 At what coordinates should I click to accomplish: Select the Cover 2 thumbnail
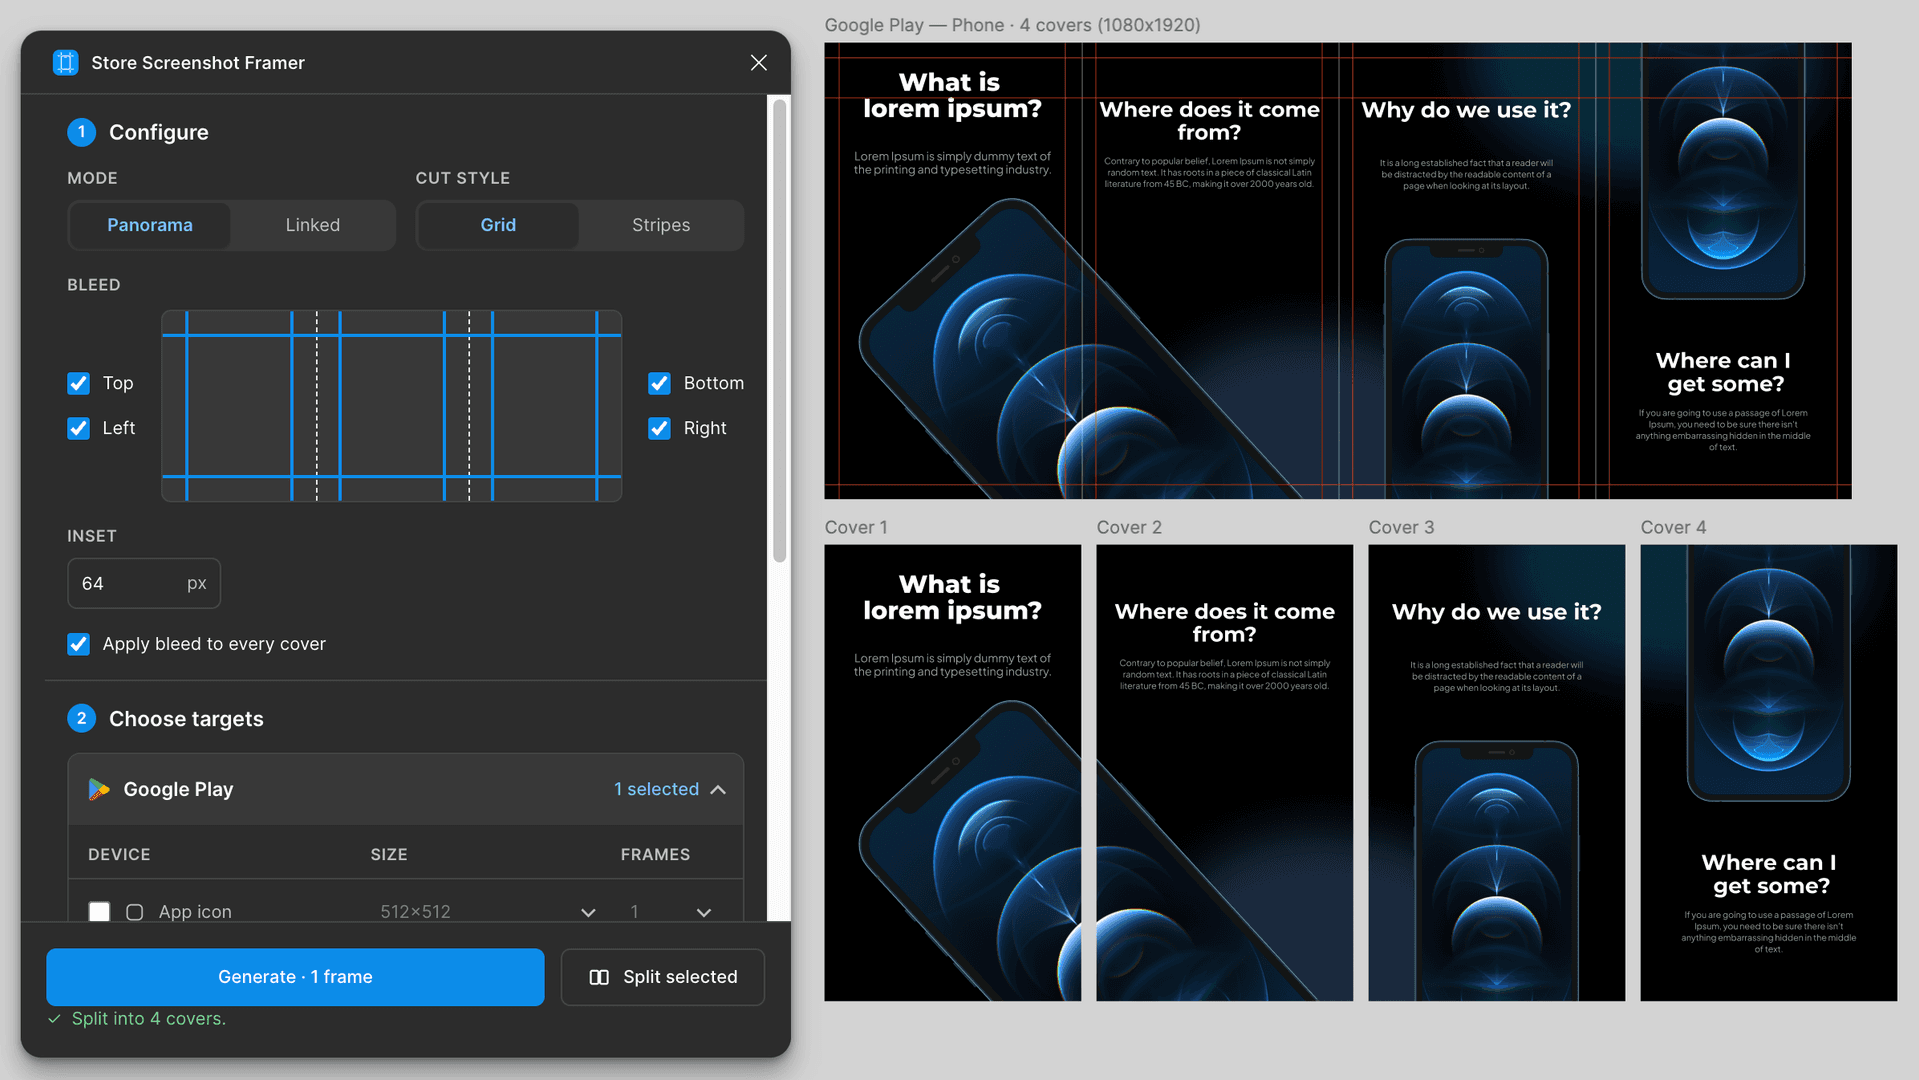coord(1224,773)
